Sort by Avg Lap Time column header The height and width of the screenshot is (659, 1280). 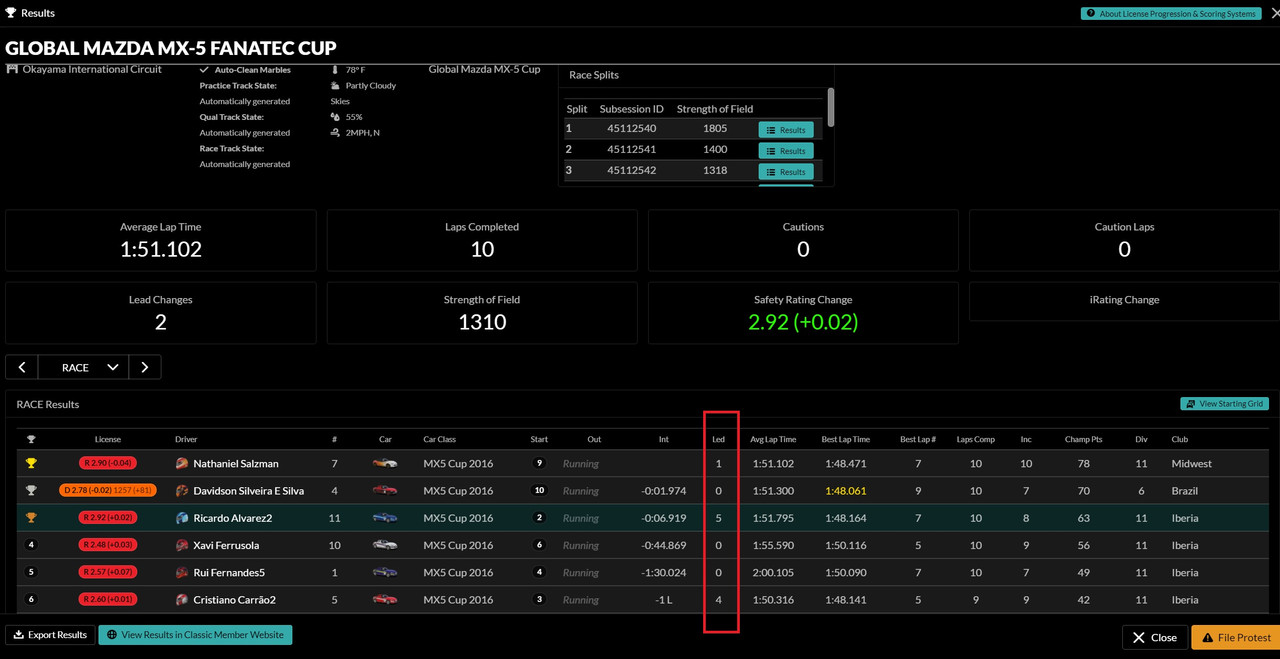(773, 439)
